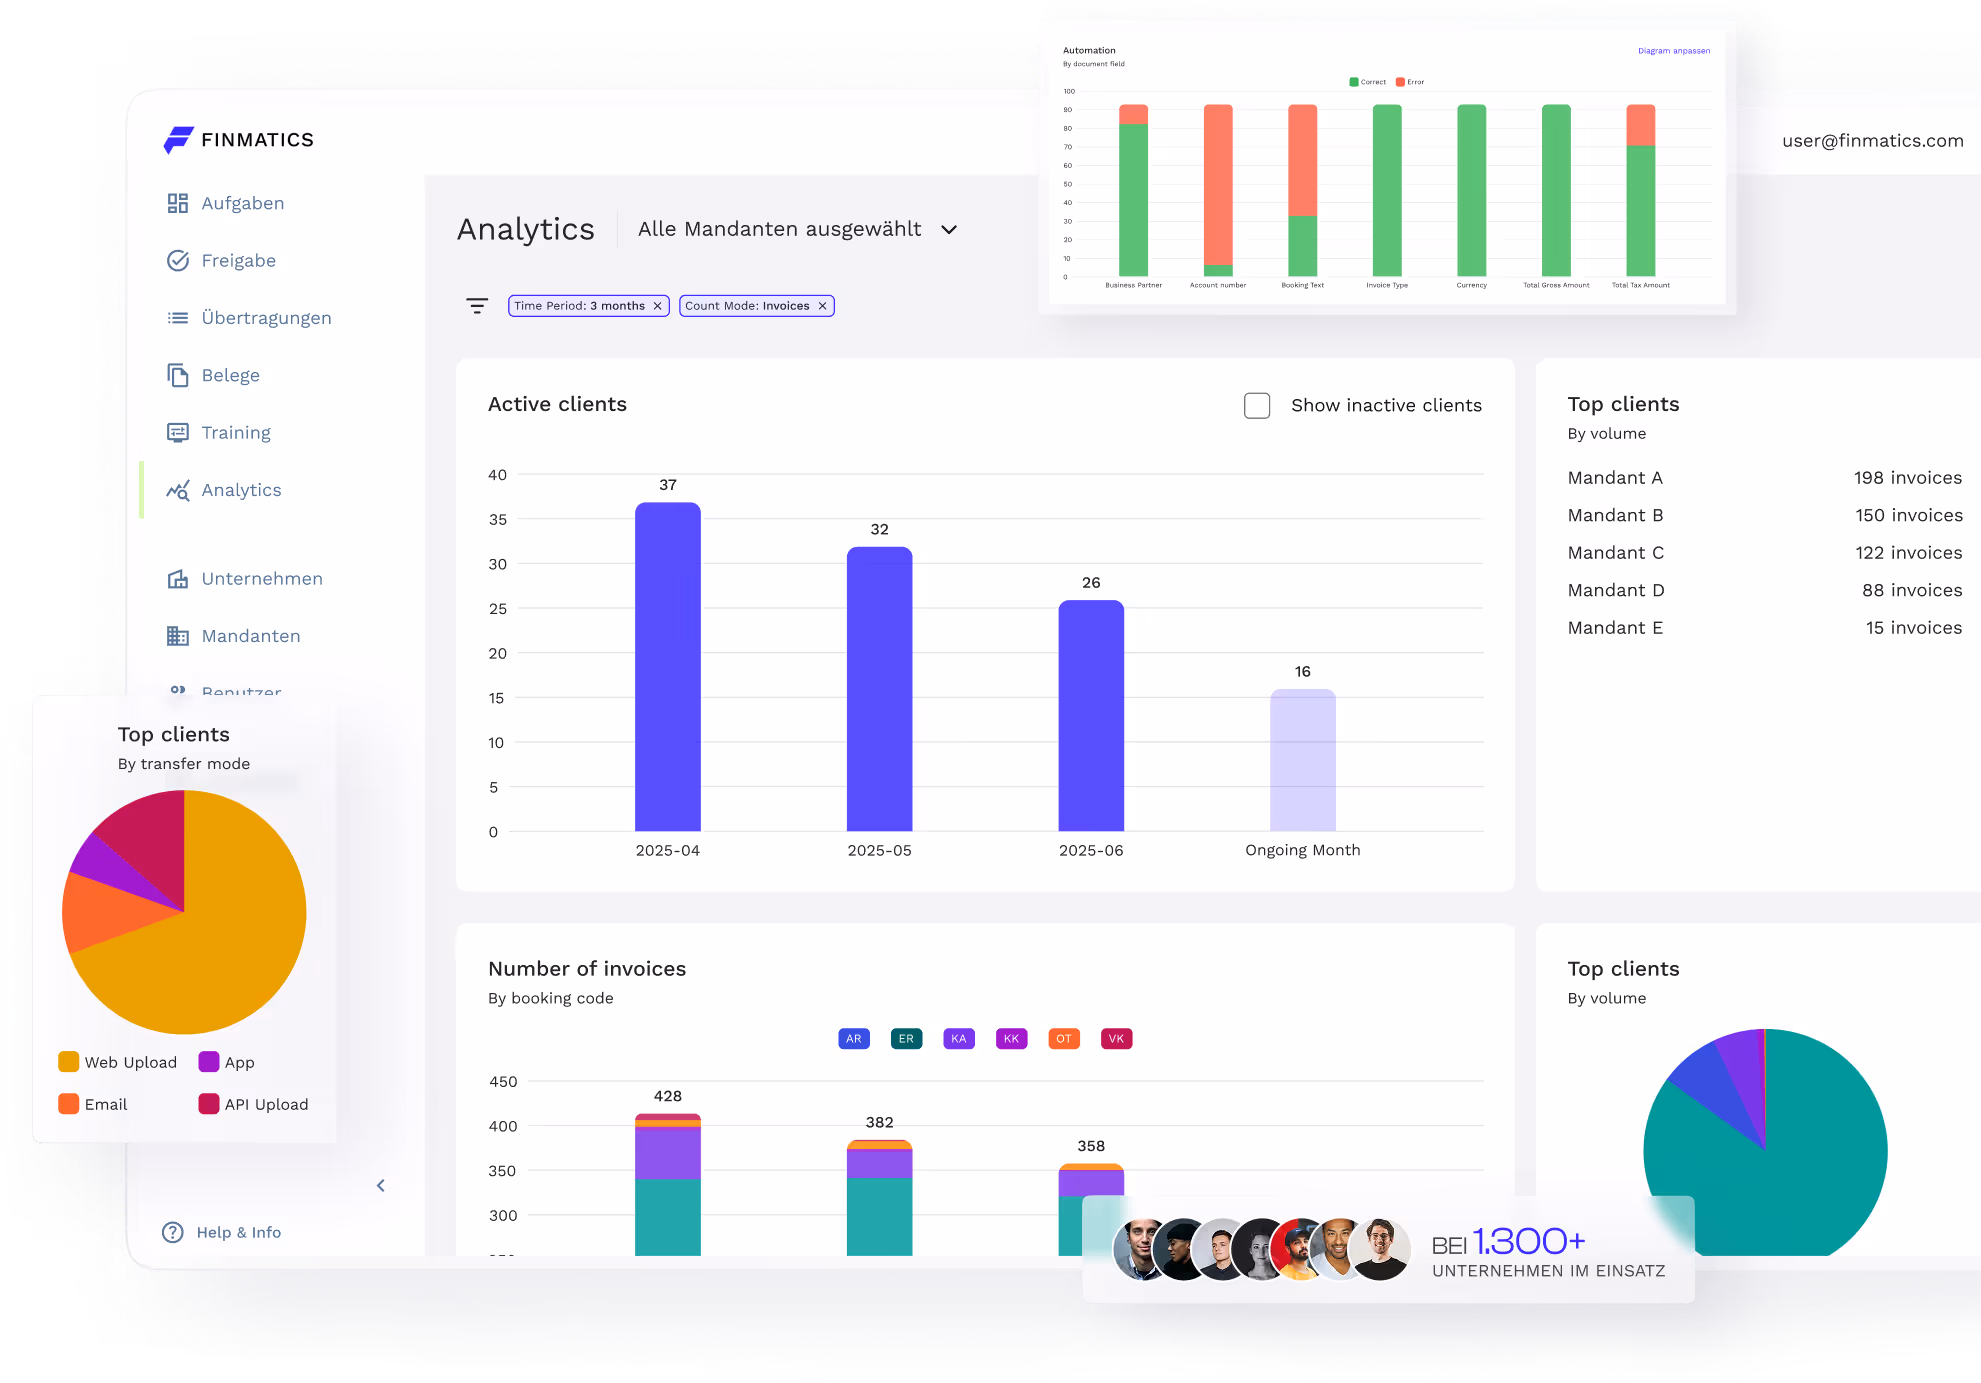
Task: Click the 382 invoices stacked bar
Action: pos(880,1198)
